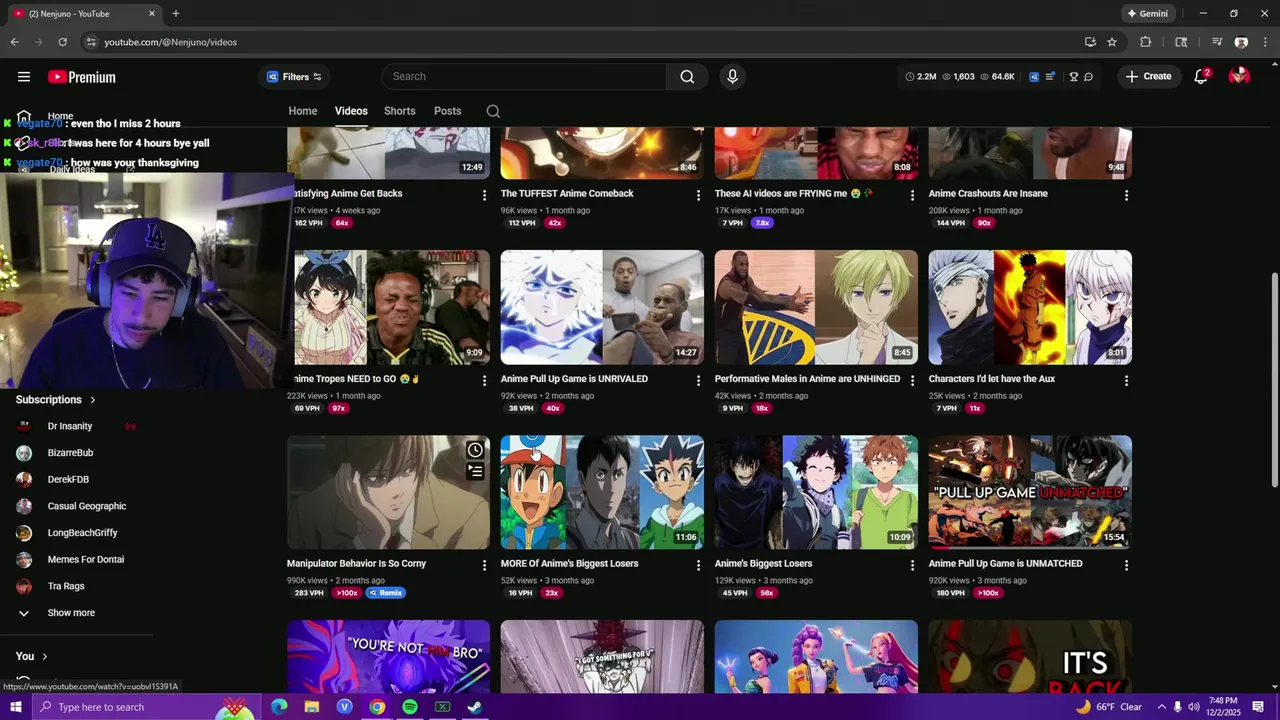Open the account avatar menu in the YouTube header
Screen dimensions: 1280x720
click(1239, 77)
